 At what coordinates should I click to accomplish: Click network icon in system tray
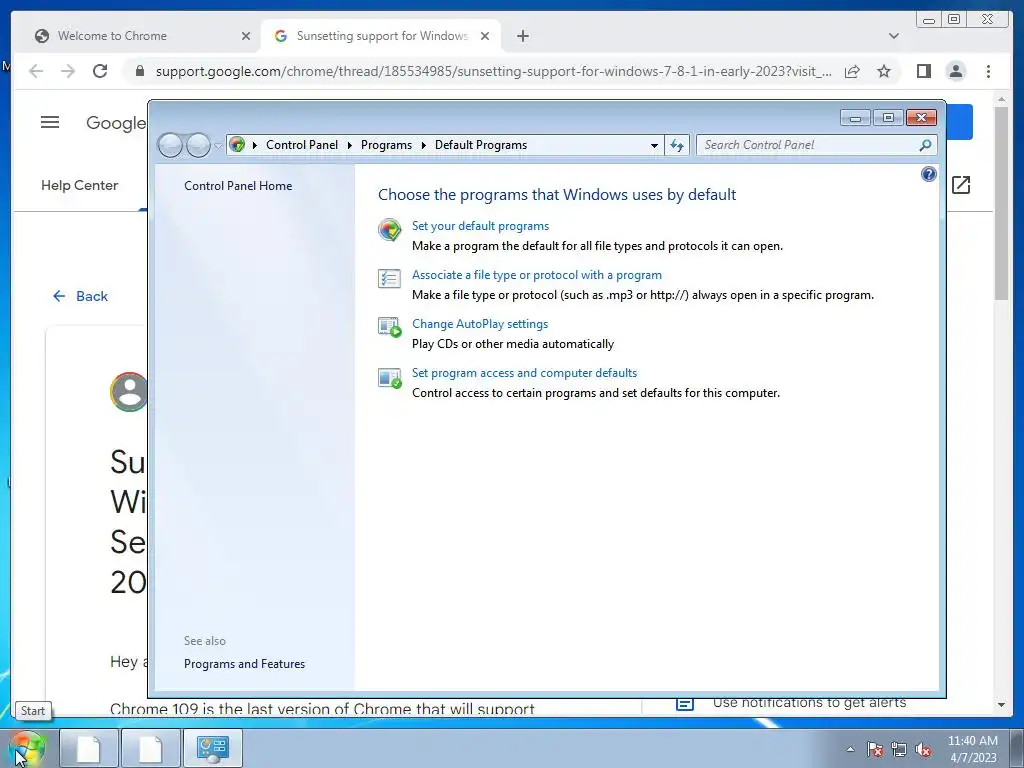(x=899, y=749)
